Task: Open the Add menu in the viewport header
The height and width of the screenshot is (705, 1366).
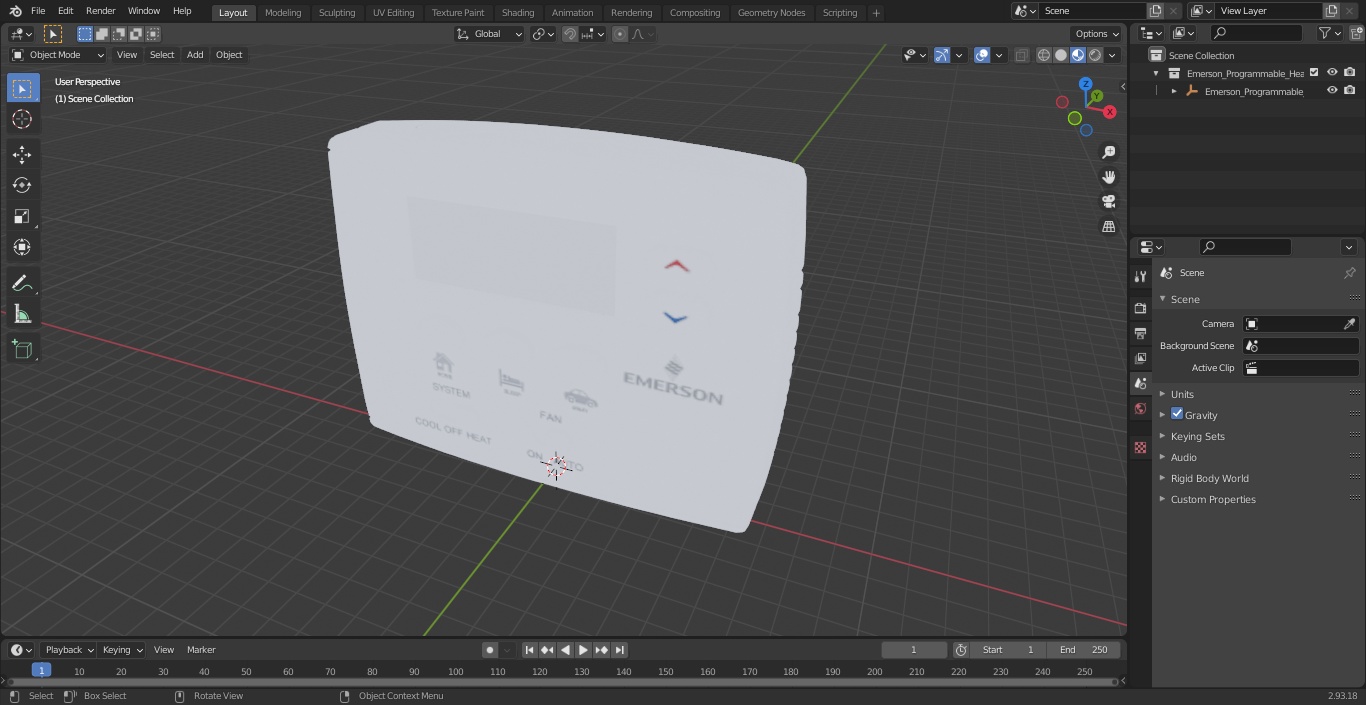Action: (195, 55)
